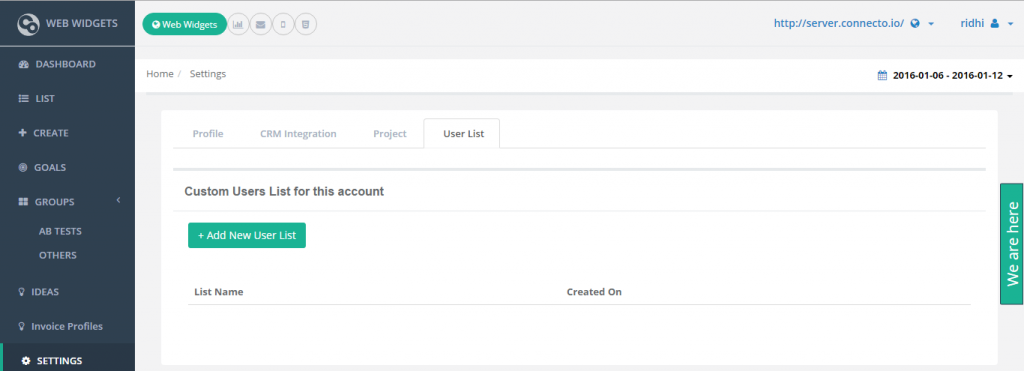Click the Add New User List button
Screen dimensions: 1024x371
tap(247, 235)
